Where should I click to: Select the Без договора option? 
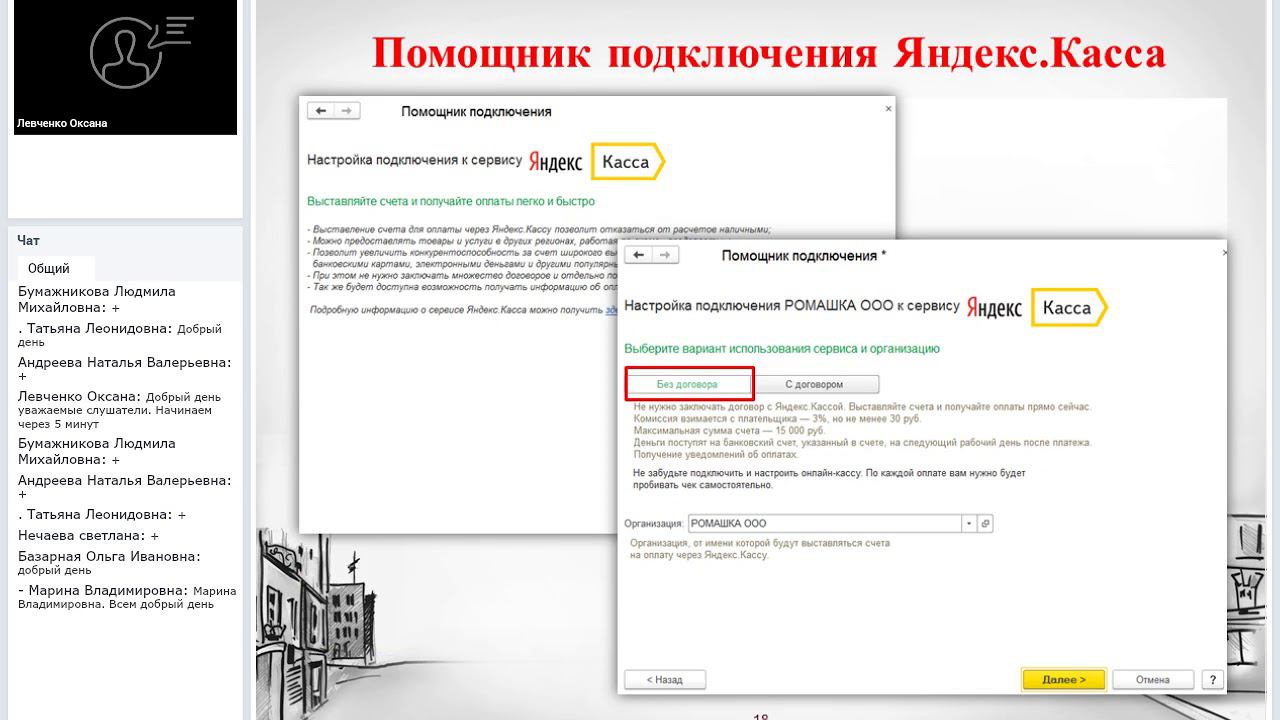point(687,384)
